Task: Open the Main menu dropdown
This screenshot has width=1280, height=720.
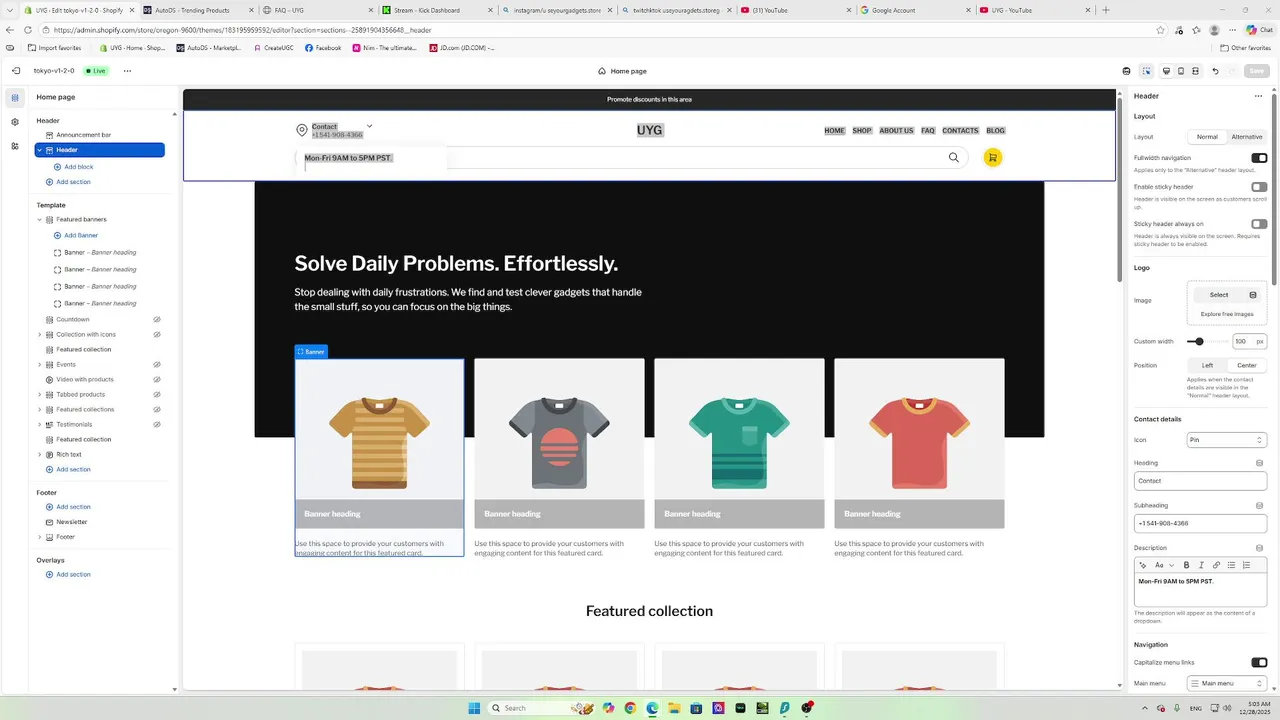Action: point(1227,683)
